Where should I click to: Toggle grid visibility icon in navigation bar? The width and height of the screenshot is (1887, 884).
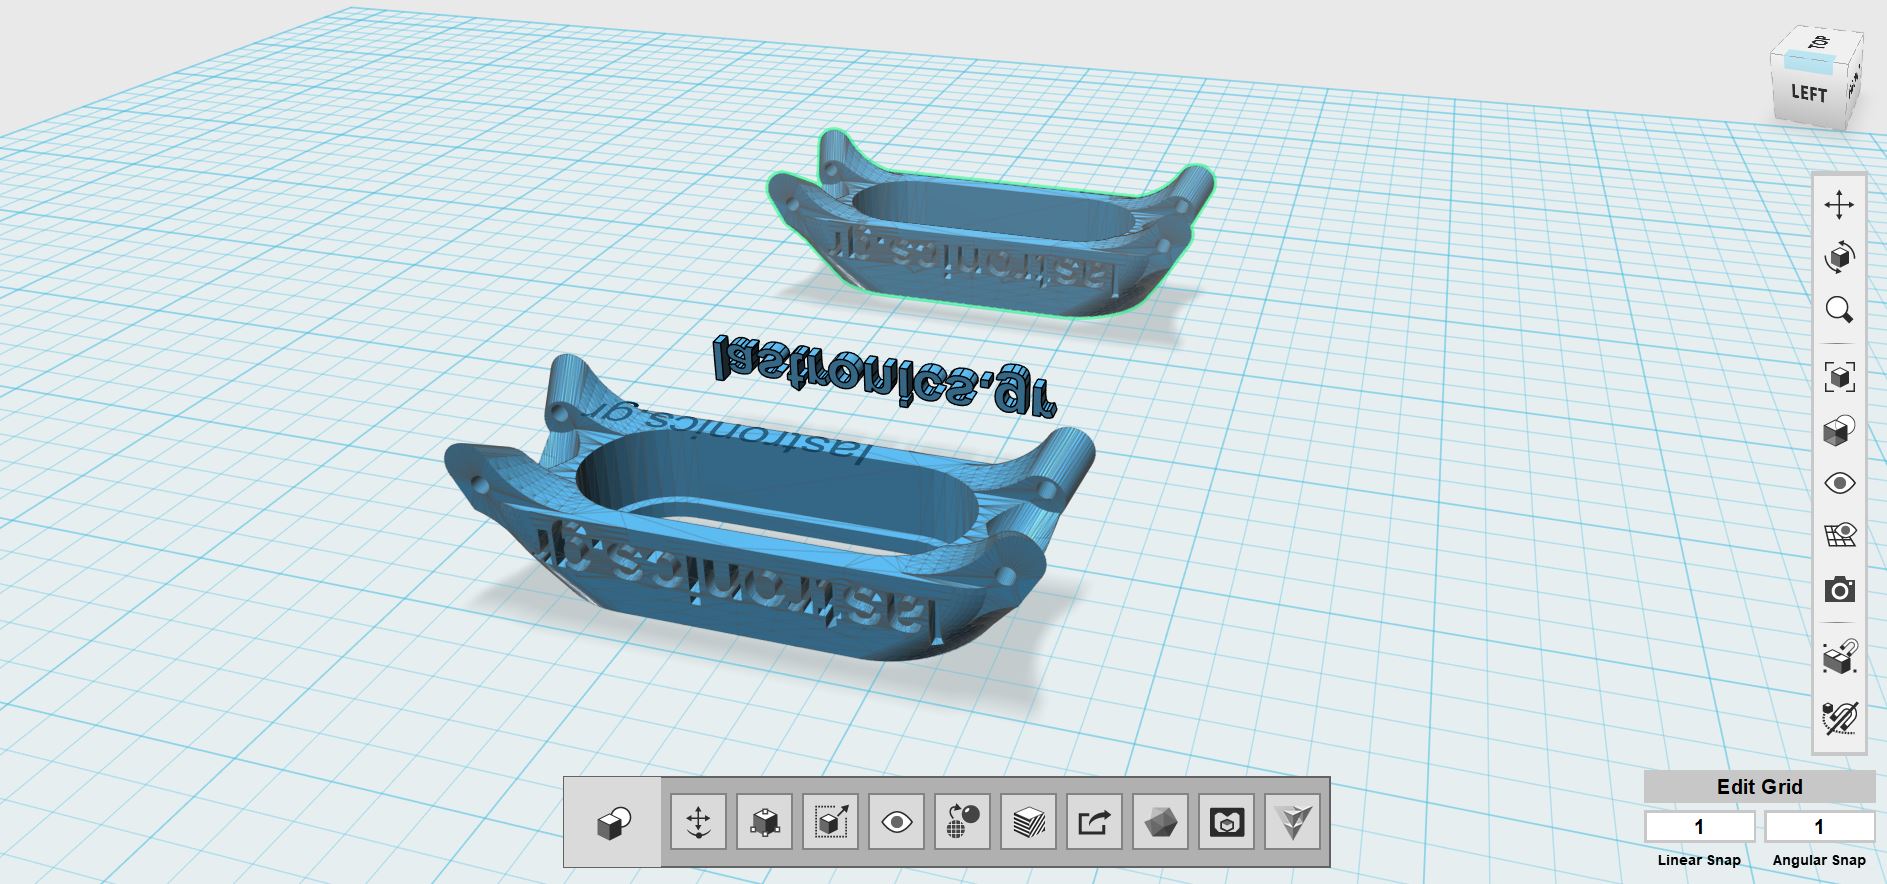1838,535
